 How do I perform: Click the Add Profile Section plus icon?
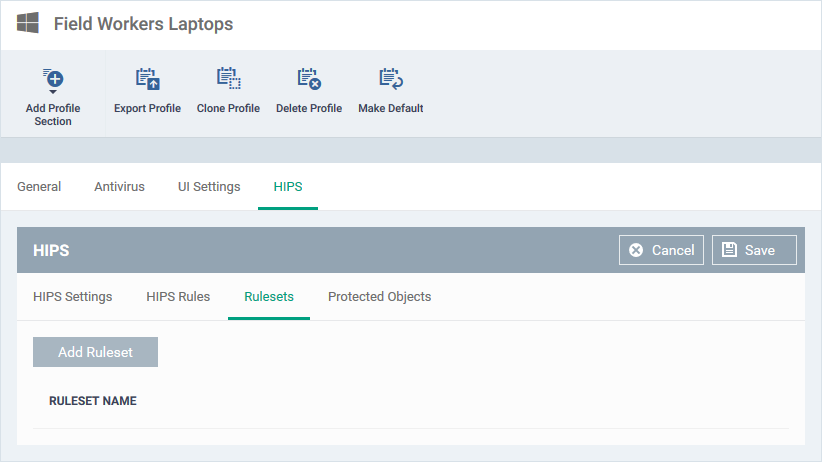click(x=53, y=79)
